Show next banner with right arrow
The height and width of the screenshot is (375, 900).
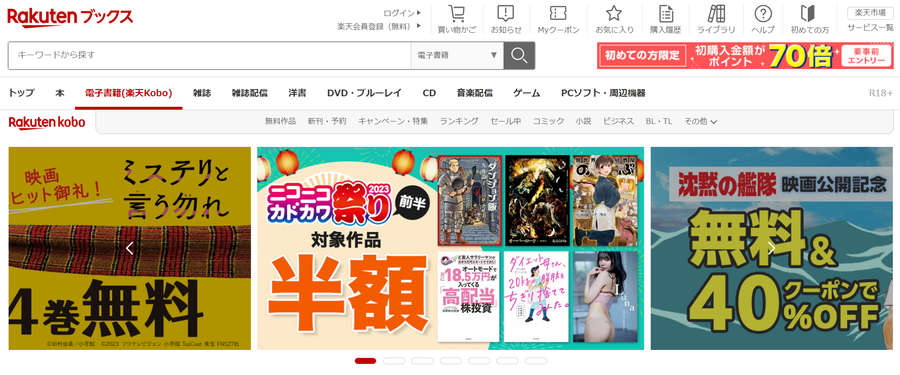click(x=771, y=248)
